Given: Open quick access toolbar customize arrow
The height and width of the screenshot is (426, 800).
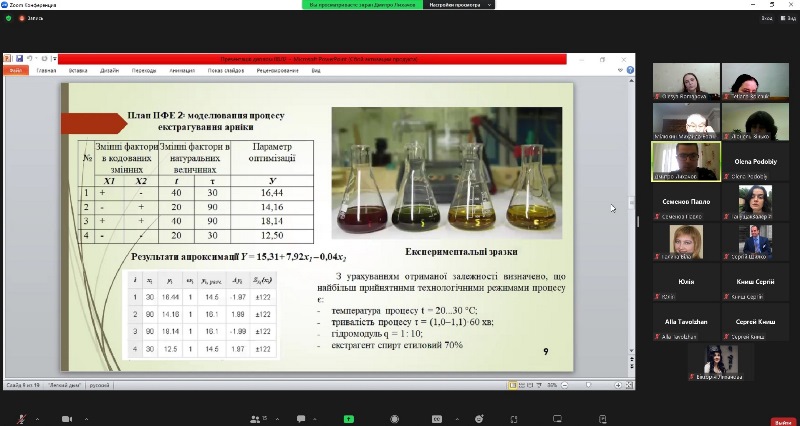Looking at the screenshot, I should [x=54, y=59].
